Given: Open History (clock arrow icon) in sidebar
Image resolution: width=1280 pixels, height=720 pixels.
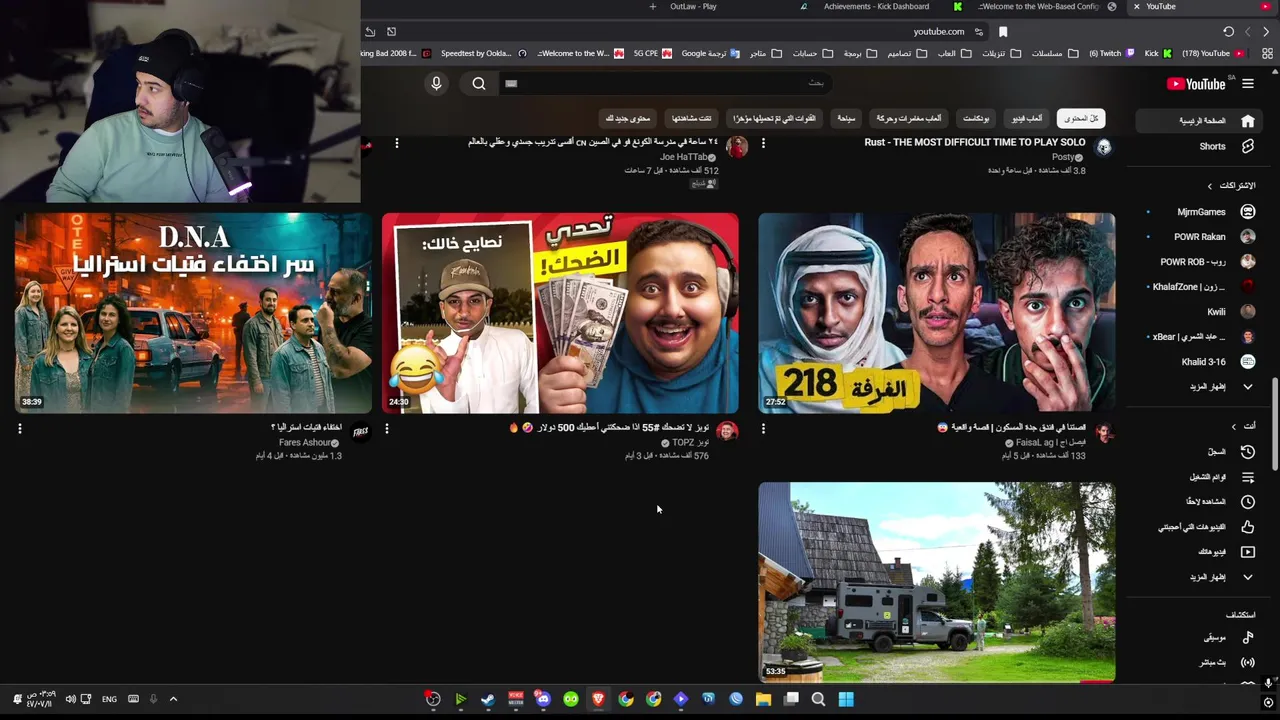Looking at the screenshot, I should (1248, 452).
